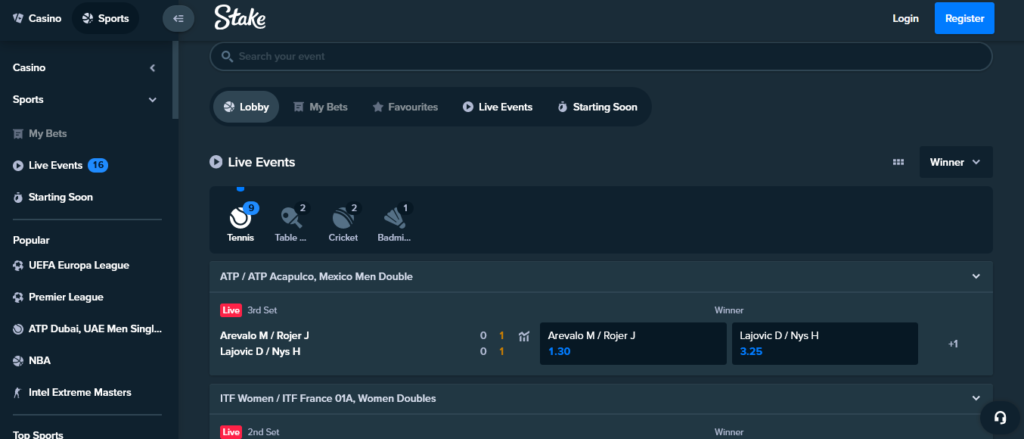Image resolution: width=1024 pixels, height=439 pixels.
Task: Open the Lajovic D / Nys H match name
Action: point(260,351)
